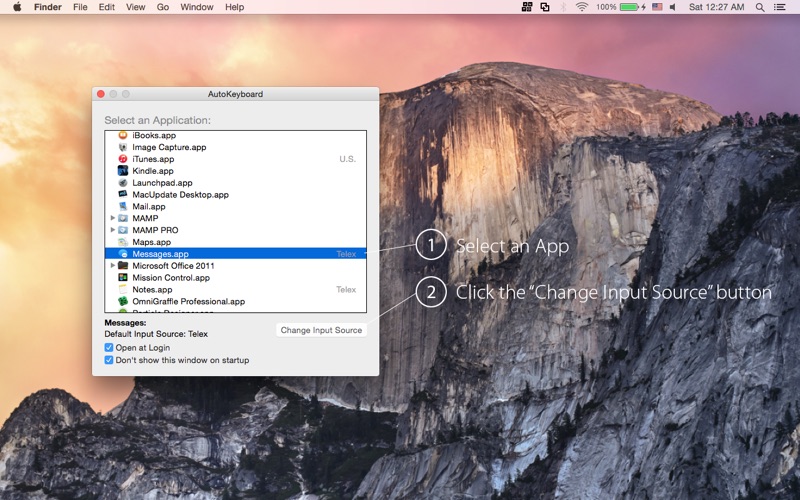The width and height of the screenshot is (800, 500).
Task: Click the Mail.app stamp icon
Action: 123,206
